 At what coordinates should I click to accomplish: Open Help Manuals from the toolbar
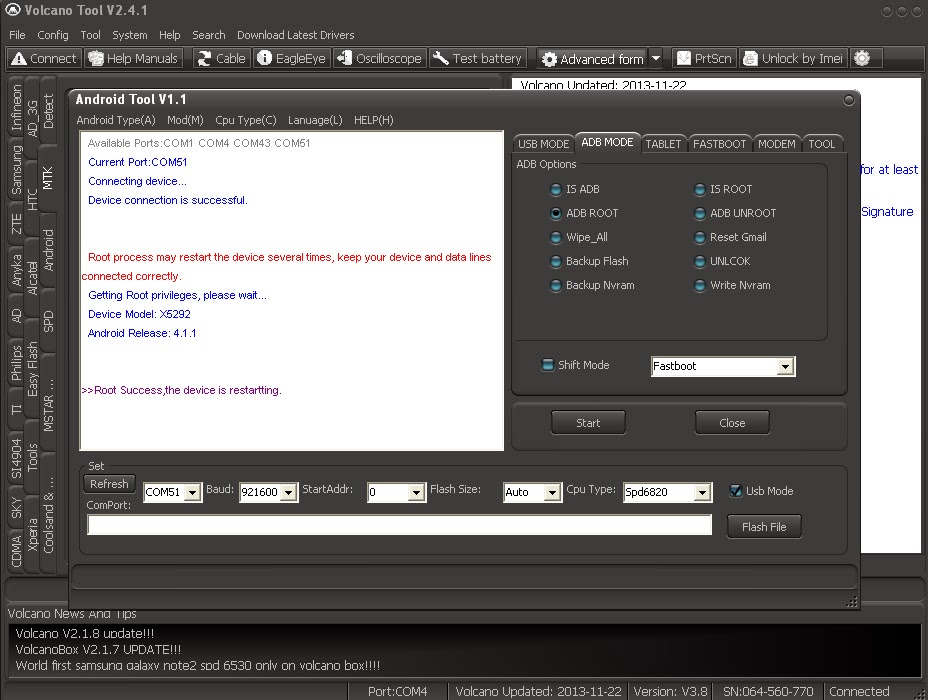pyautogui.click(x=133, y=59)
